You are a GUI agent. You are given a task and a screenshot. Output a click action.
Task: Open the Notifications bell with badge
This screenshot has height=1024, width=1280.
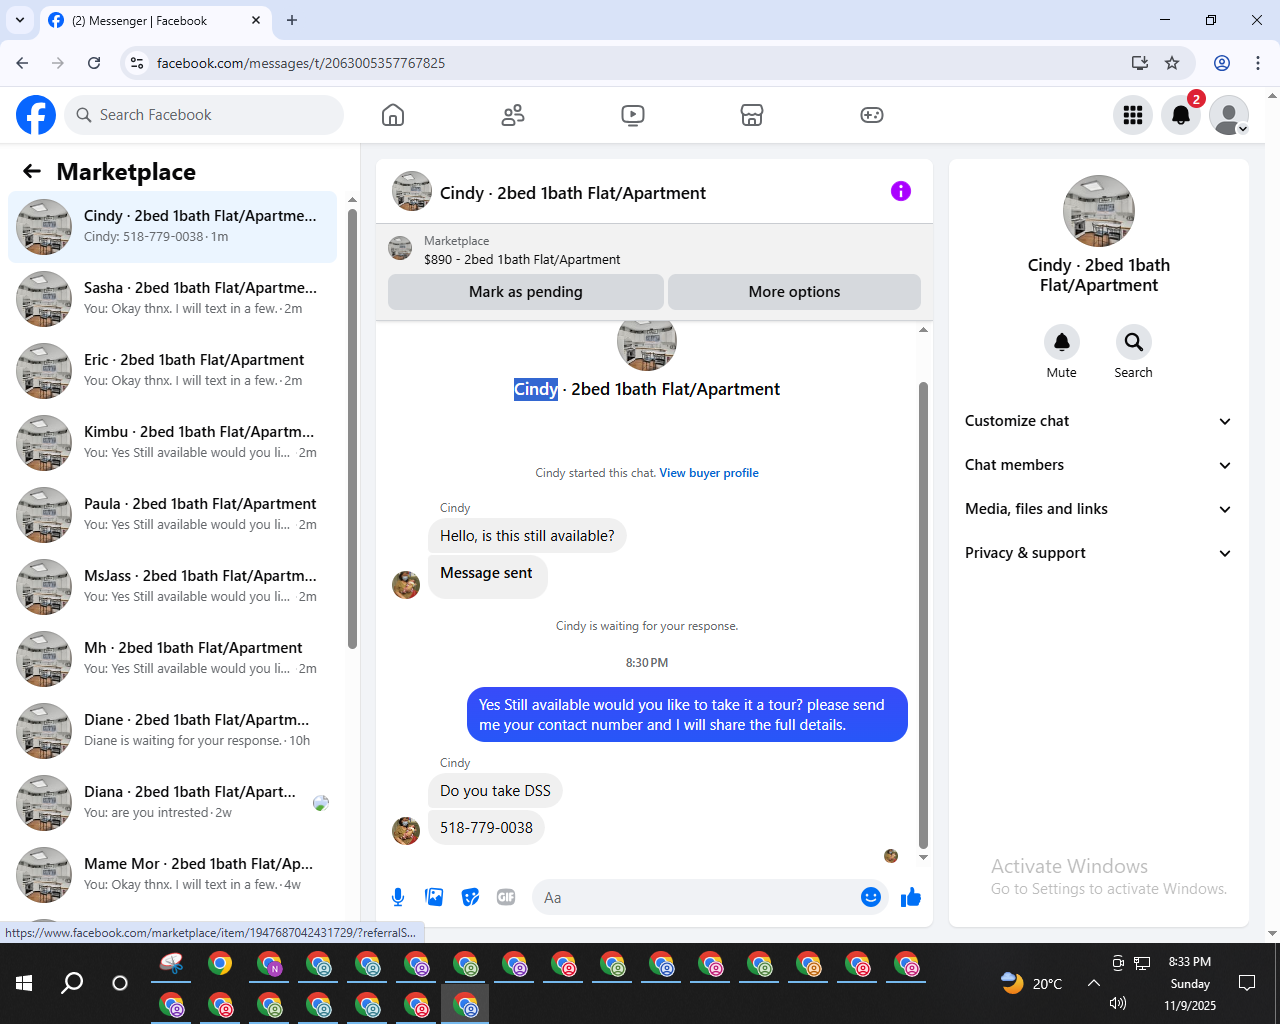1181,115
